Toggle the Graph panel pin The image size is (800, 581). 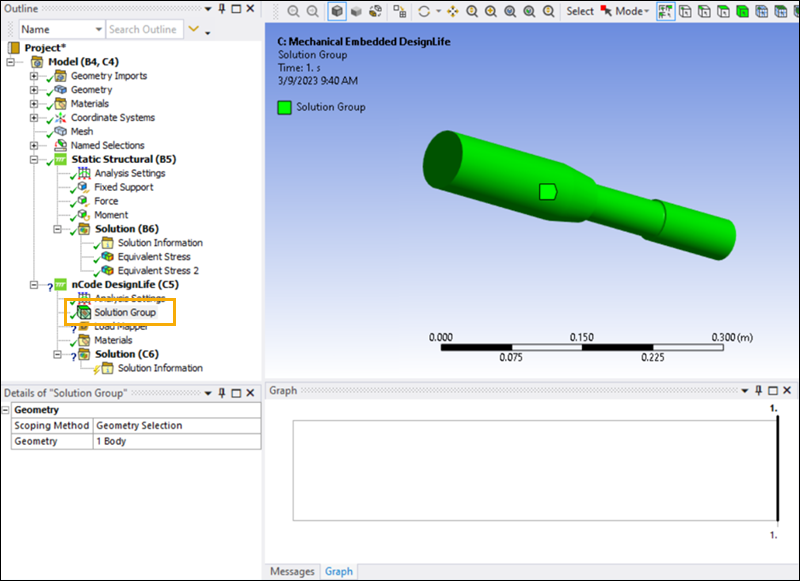(756, 390)
